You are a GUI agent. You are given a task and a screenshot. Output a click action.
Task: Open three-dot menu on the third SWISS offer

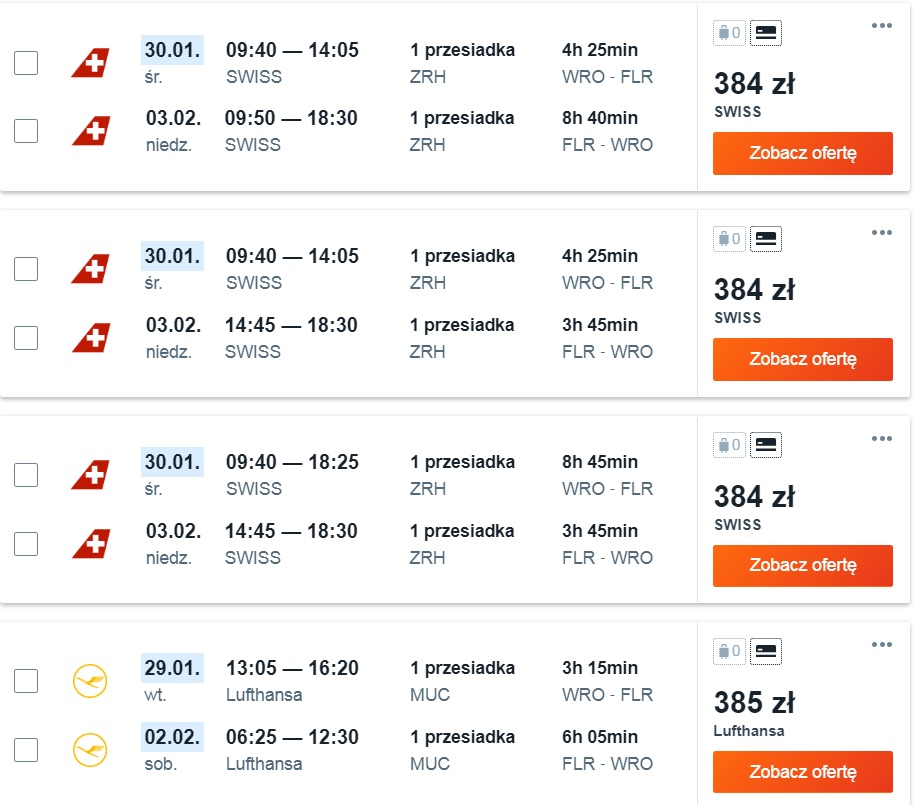(x=882, y=438)
